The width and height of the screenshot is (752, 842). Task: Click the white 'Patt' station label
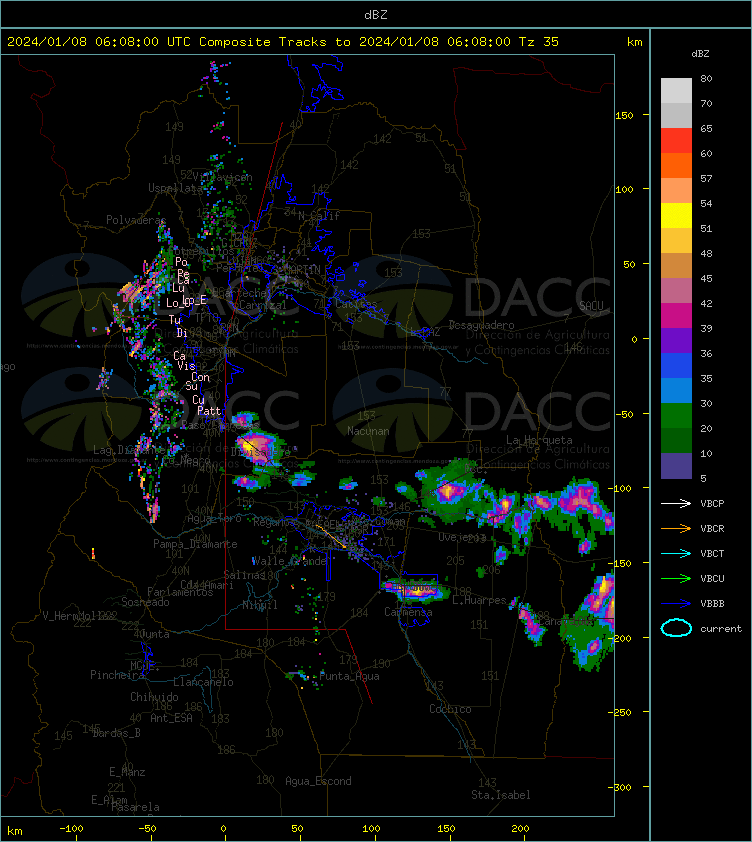pos(209,411)
